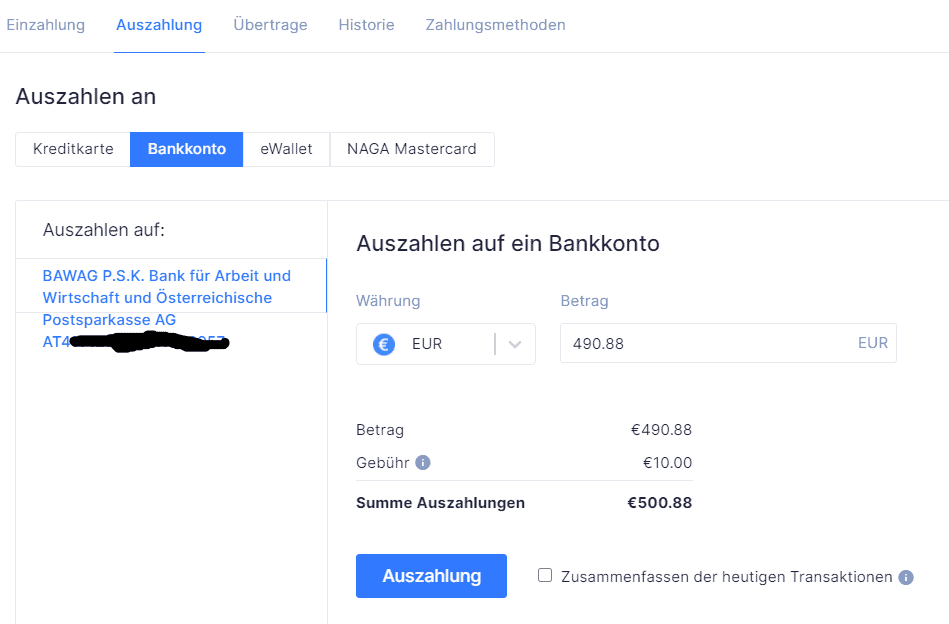Select Kreditkarte as withdrawal method
The width and height of the screenshot is (949, 624).
coord(73,149)
